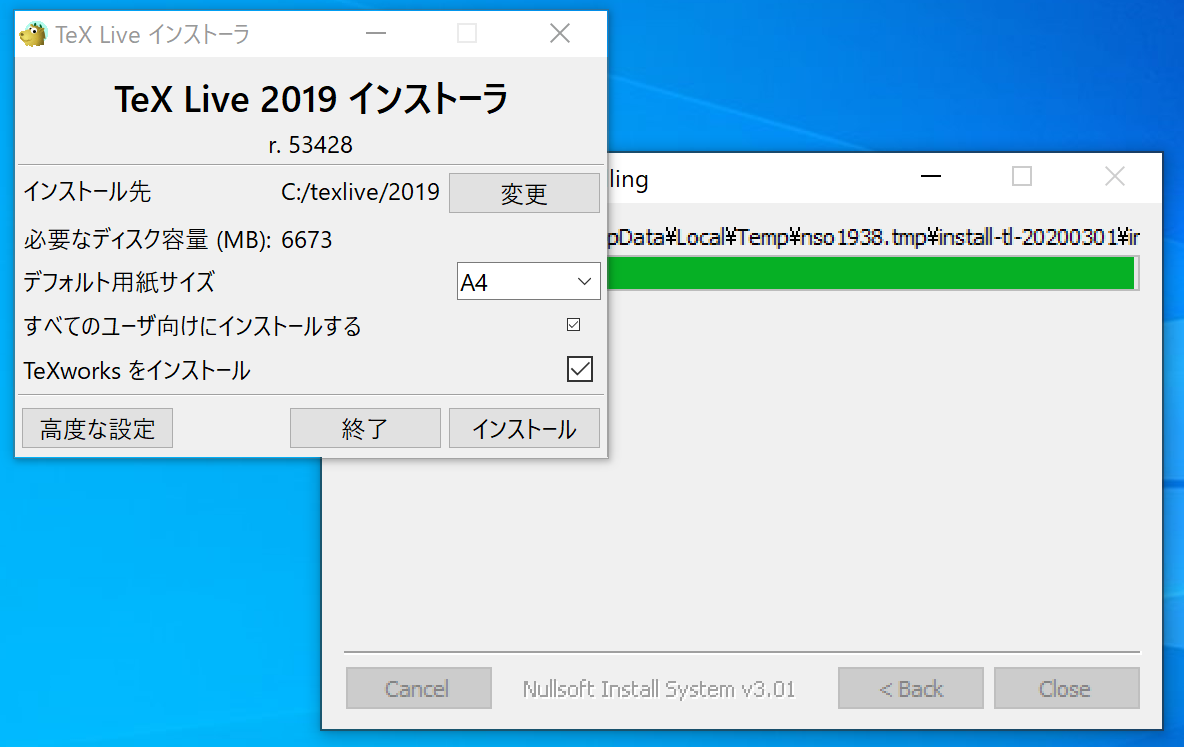This screenshot has height=747, width=1184.
Task: Click the Temp path text in Nullsoft window
Action: pos(873,238)
